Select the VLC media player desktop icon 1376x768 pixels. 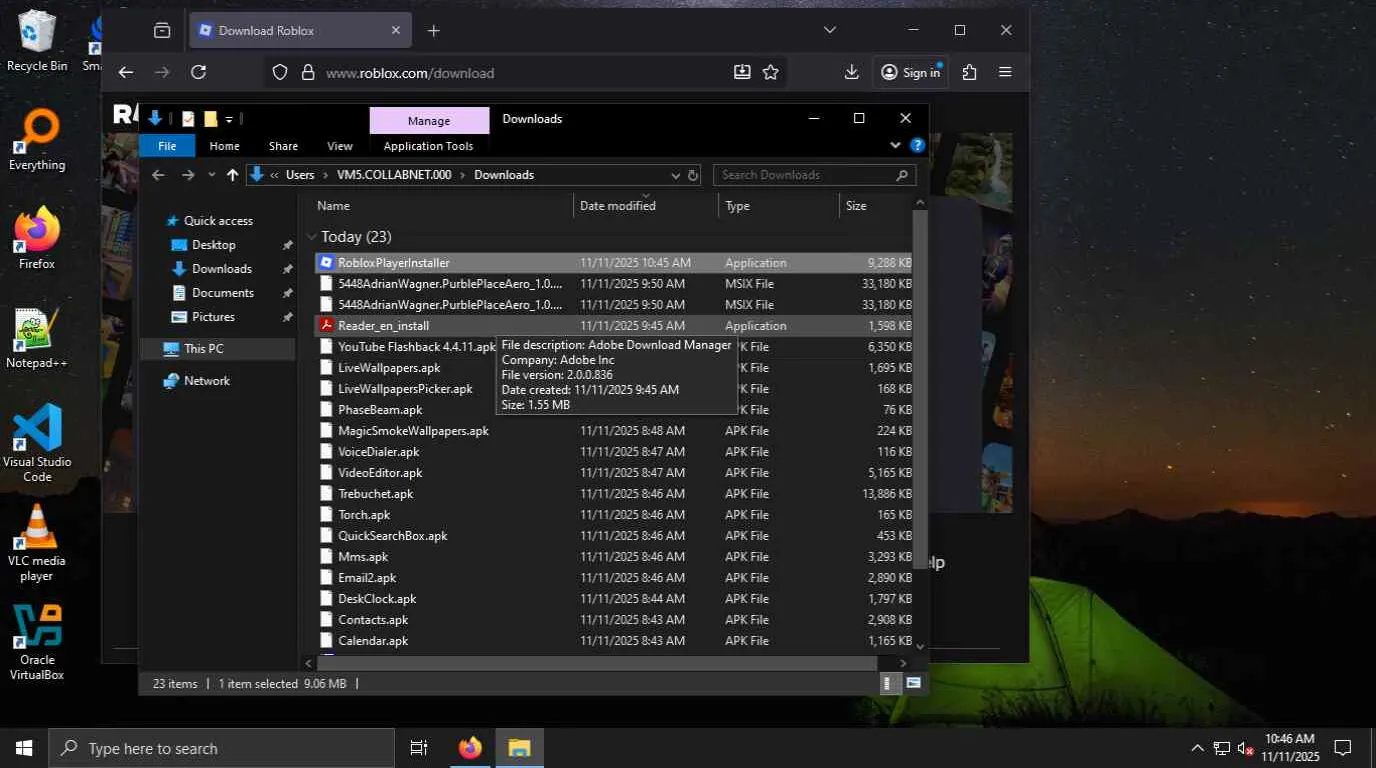(37, 542)
